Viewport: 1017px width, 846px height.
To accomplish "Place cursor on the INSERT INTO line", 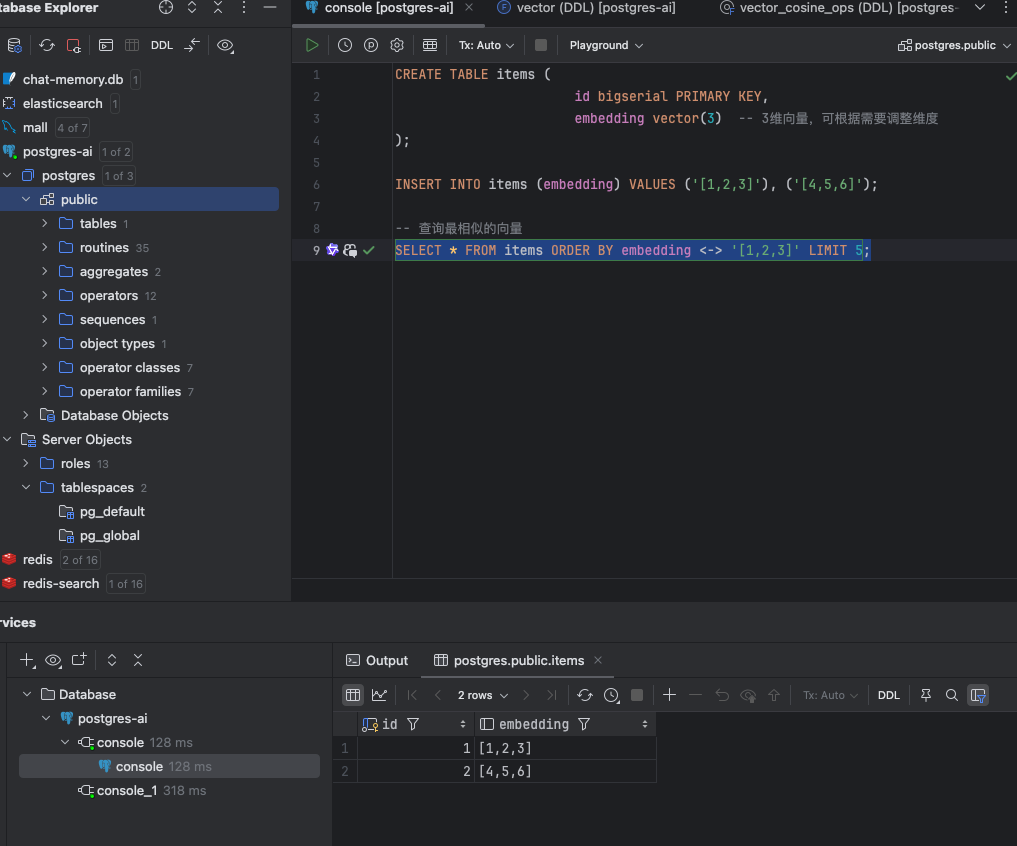I will click(636, 184).
